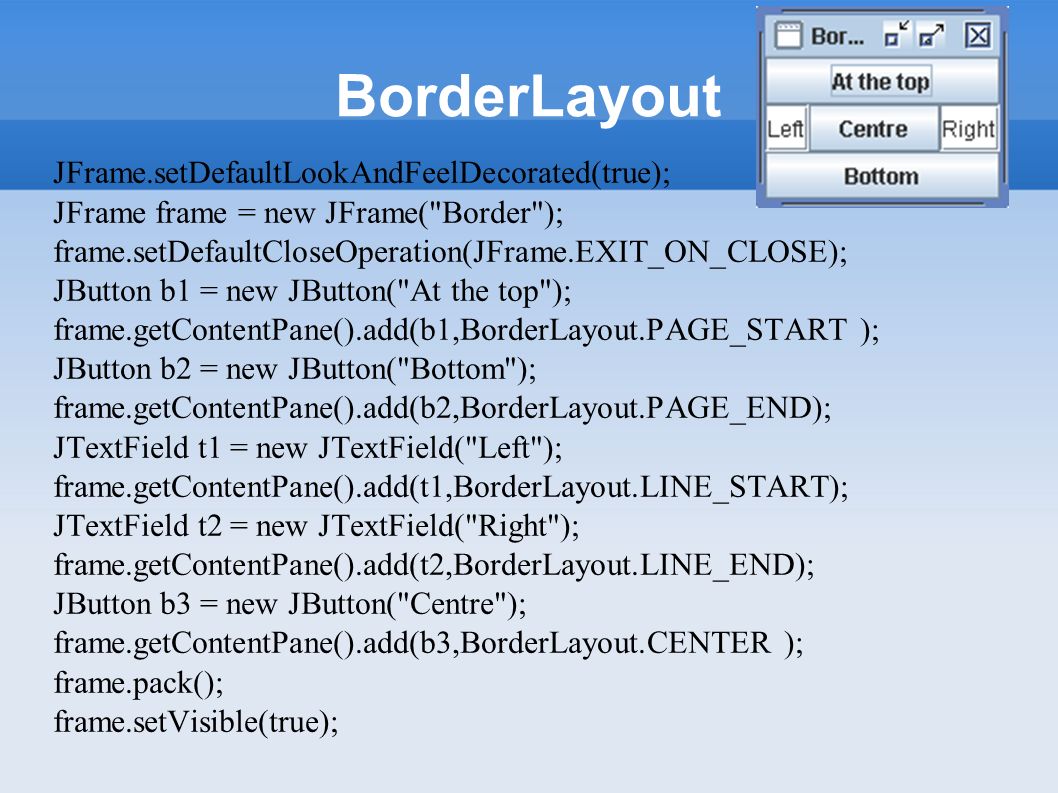1058x793 pixels.
Task: Click the 'JButton b2 = new JButton("Bottom")' line
Action: pyautogui.click(x=295, y=370)
